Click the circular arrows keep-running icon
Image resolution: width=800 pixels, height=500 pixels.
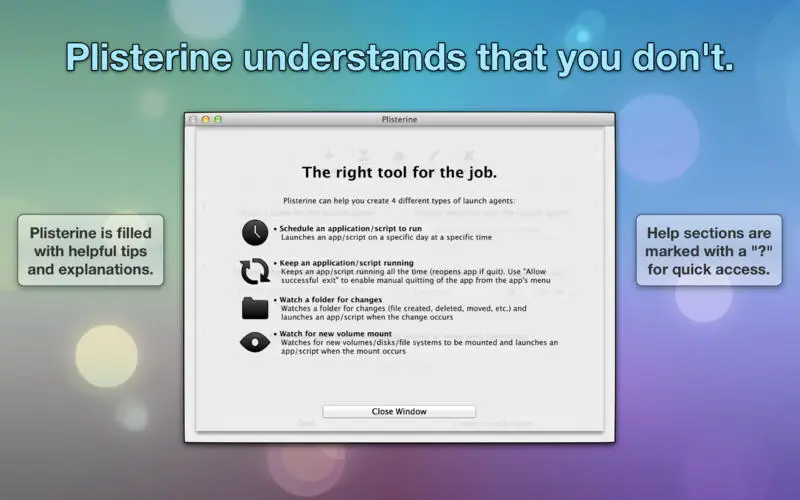pyautogui.click(x=255, y=271)
